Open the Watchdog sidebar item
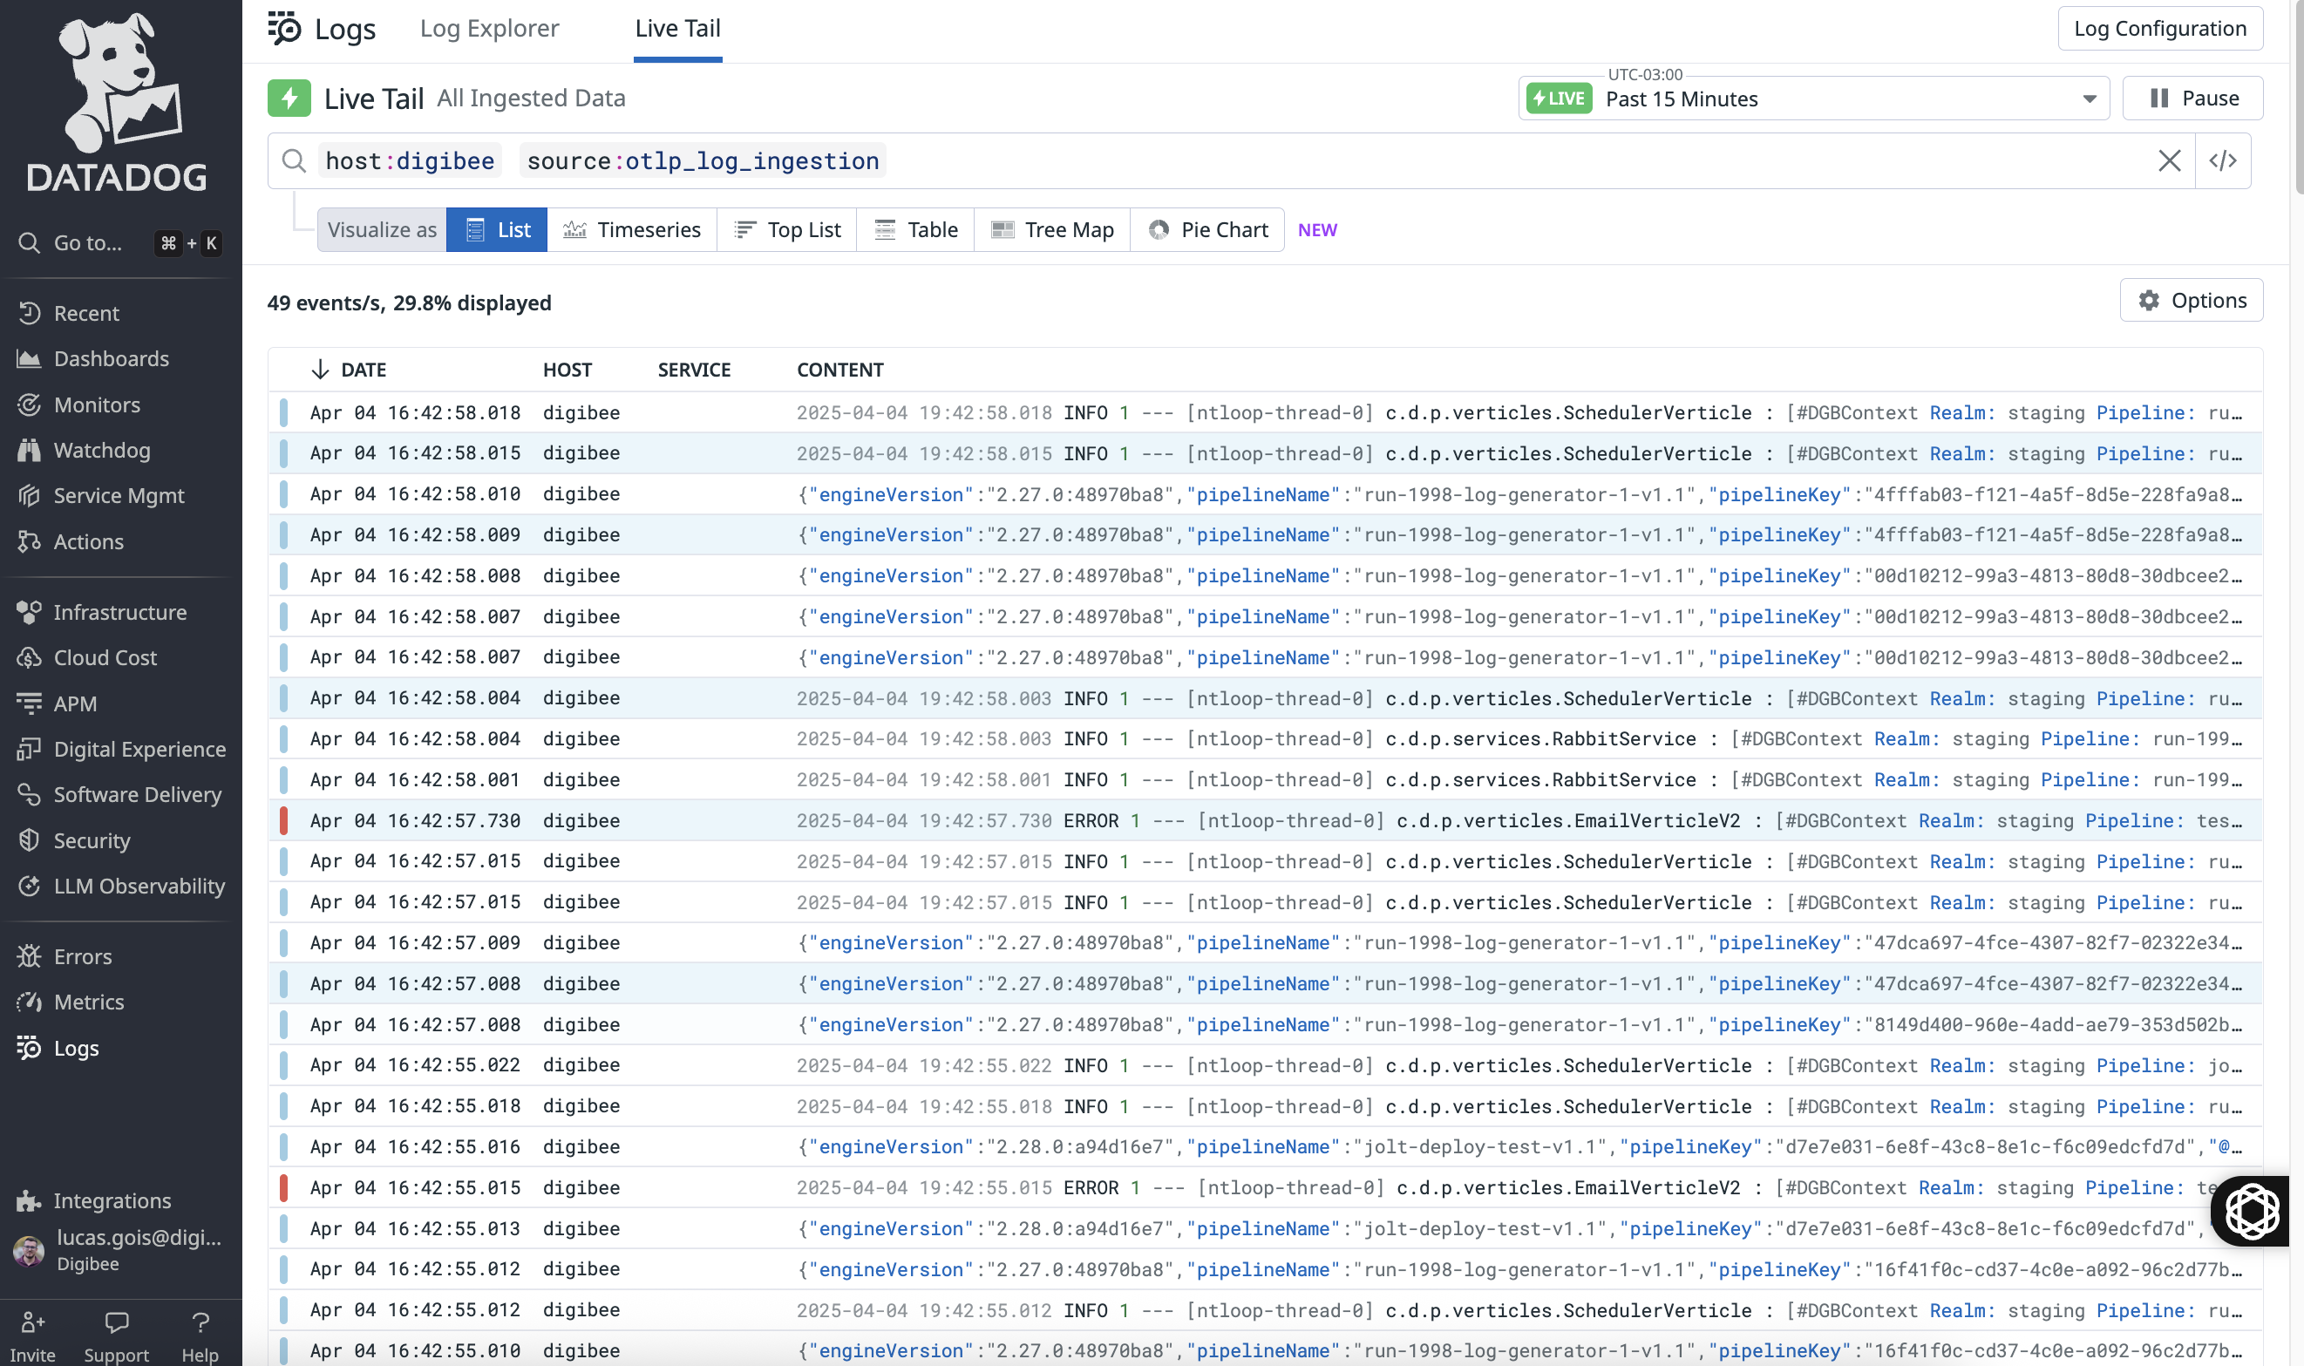 coord(101,450)
